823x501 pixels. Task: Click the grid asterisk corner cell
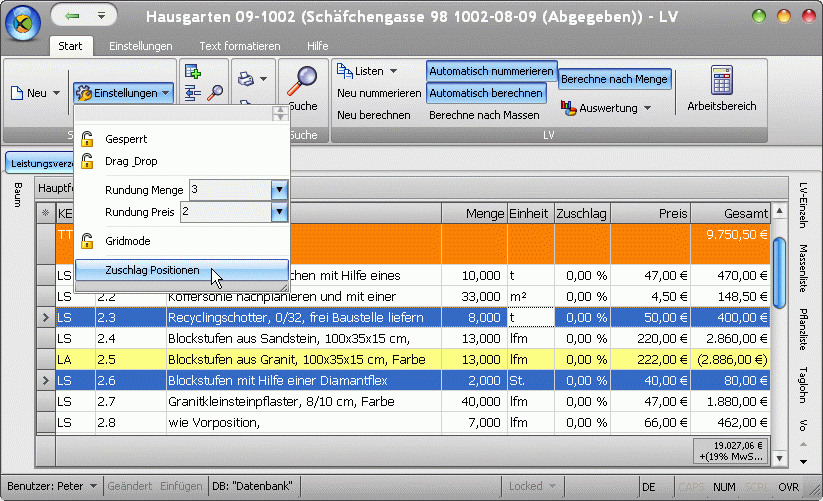pos(46,213)
